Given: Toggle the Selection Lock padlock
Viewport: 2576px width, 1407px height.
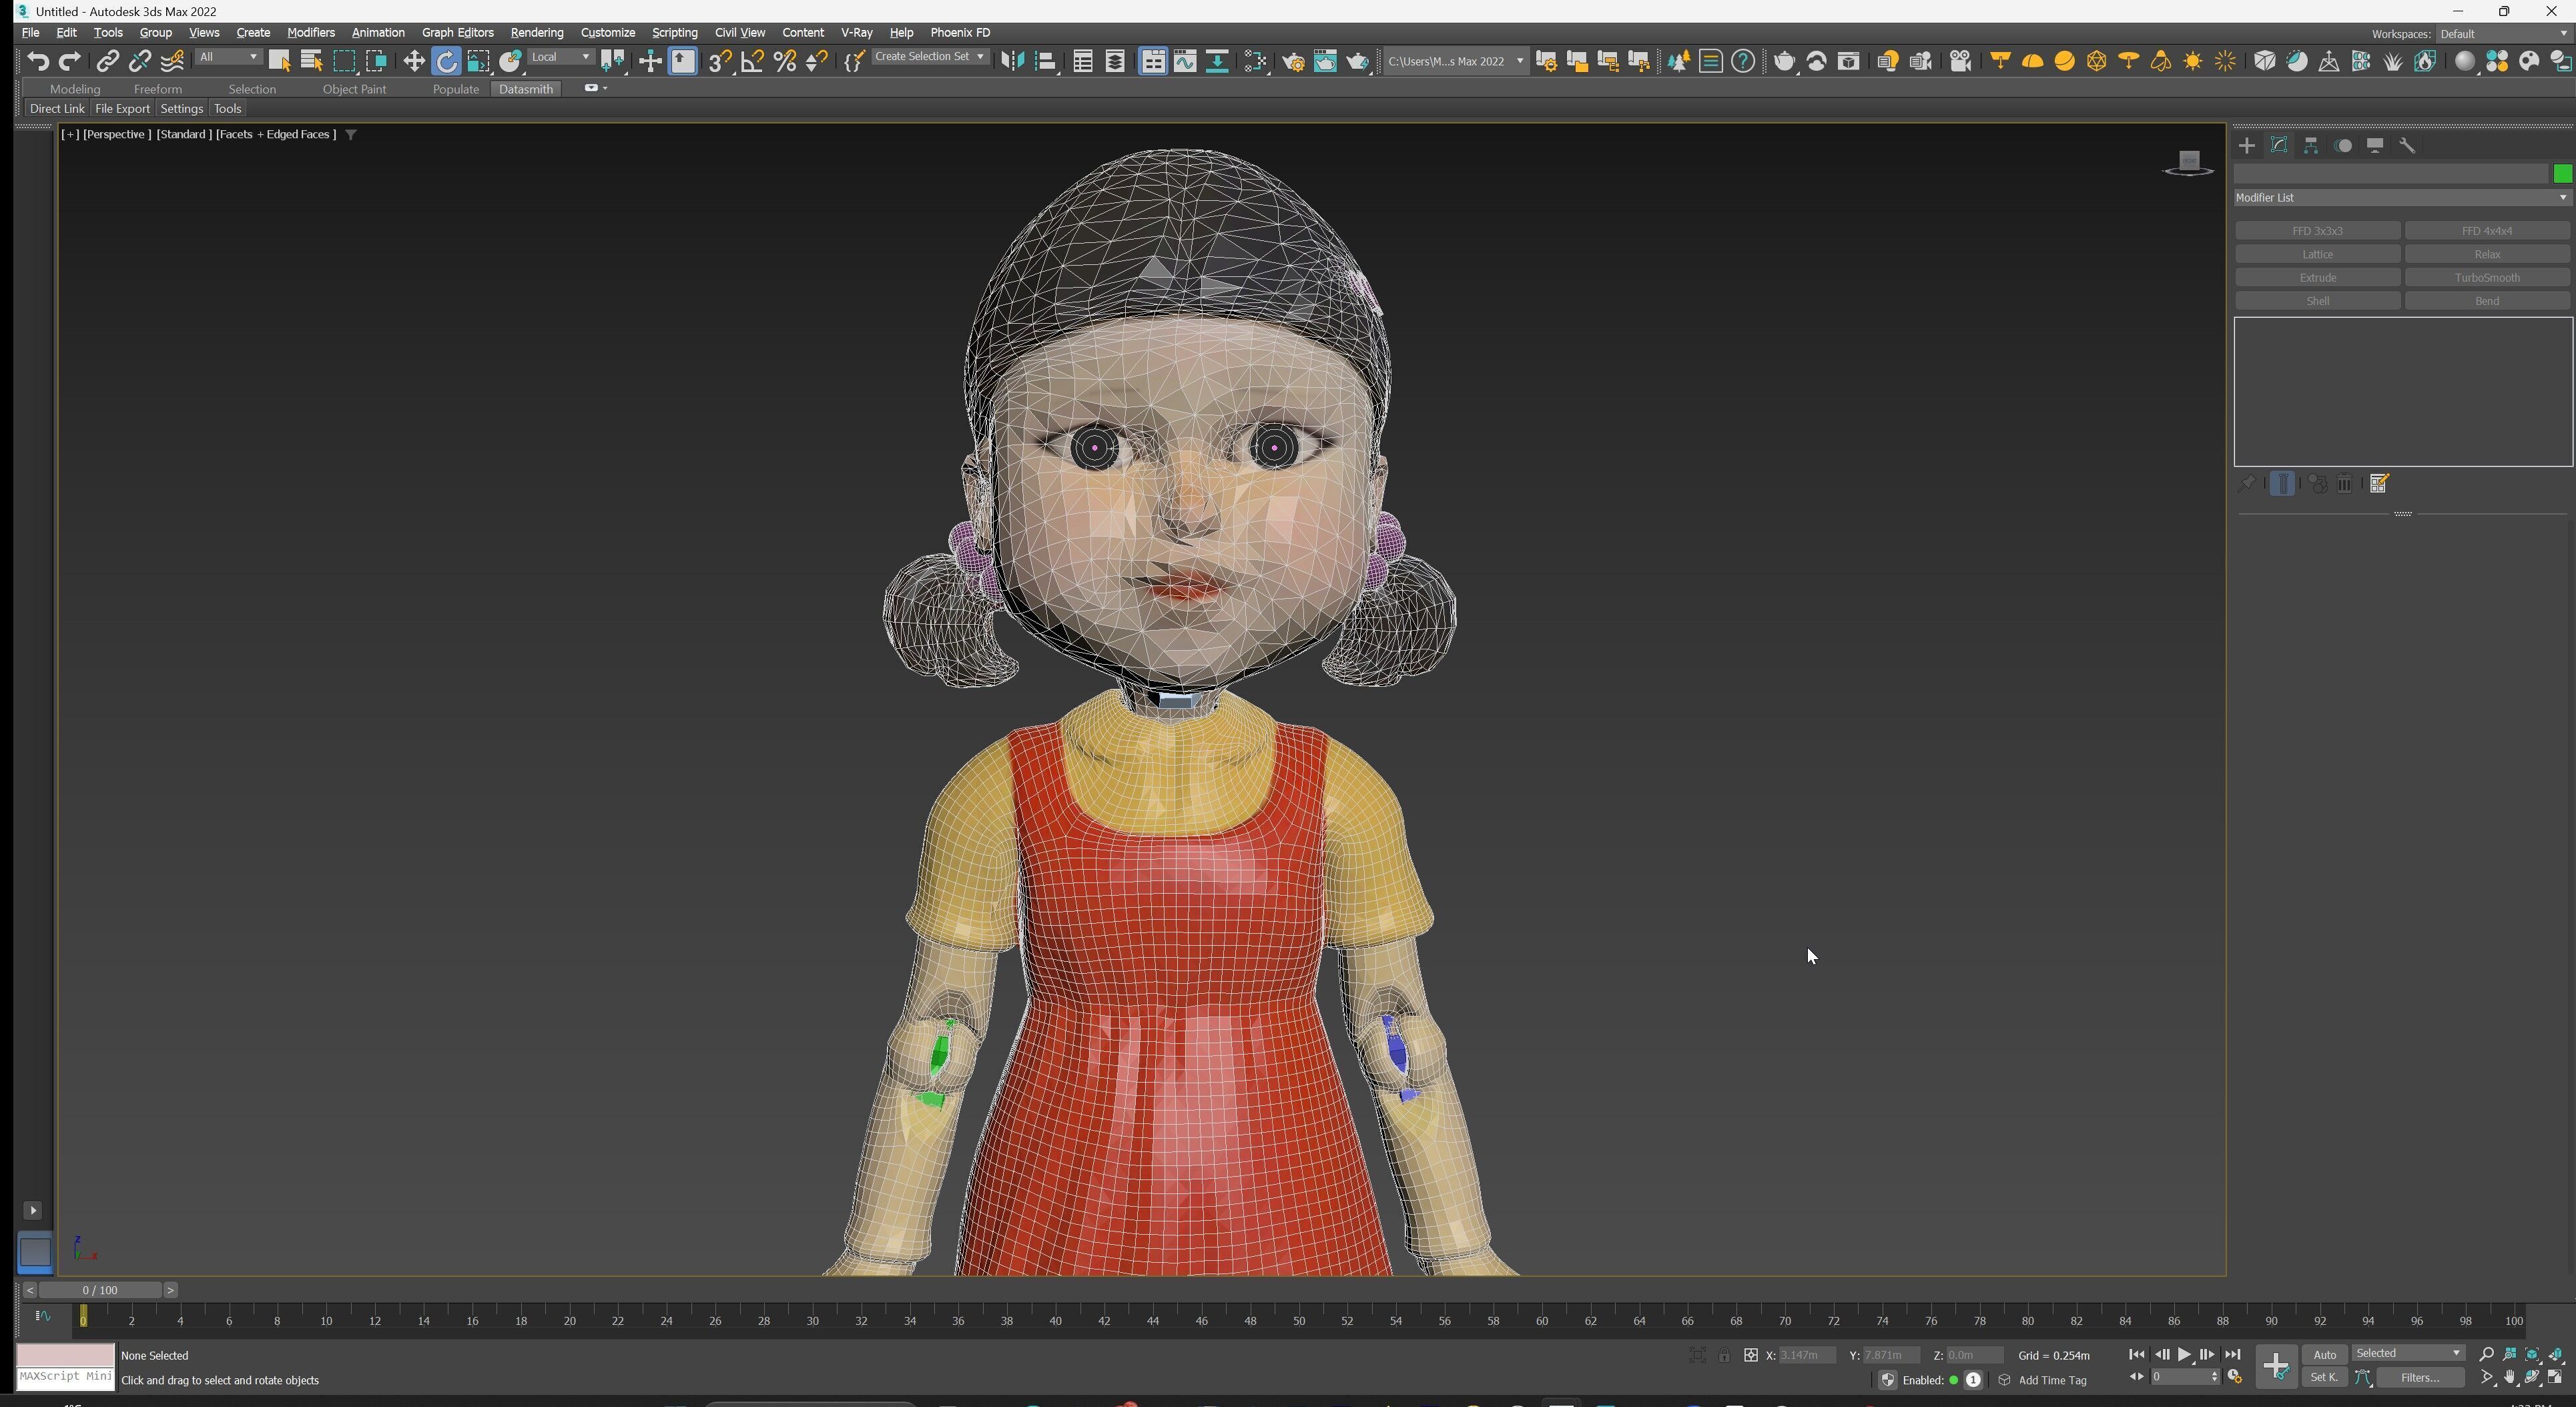Looking at the screenshot, I should point(1724,1355).
